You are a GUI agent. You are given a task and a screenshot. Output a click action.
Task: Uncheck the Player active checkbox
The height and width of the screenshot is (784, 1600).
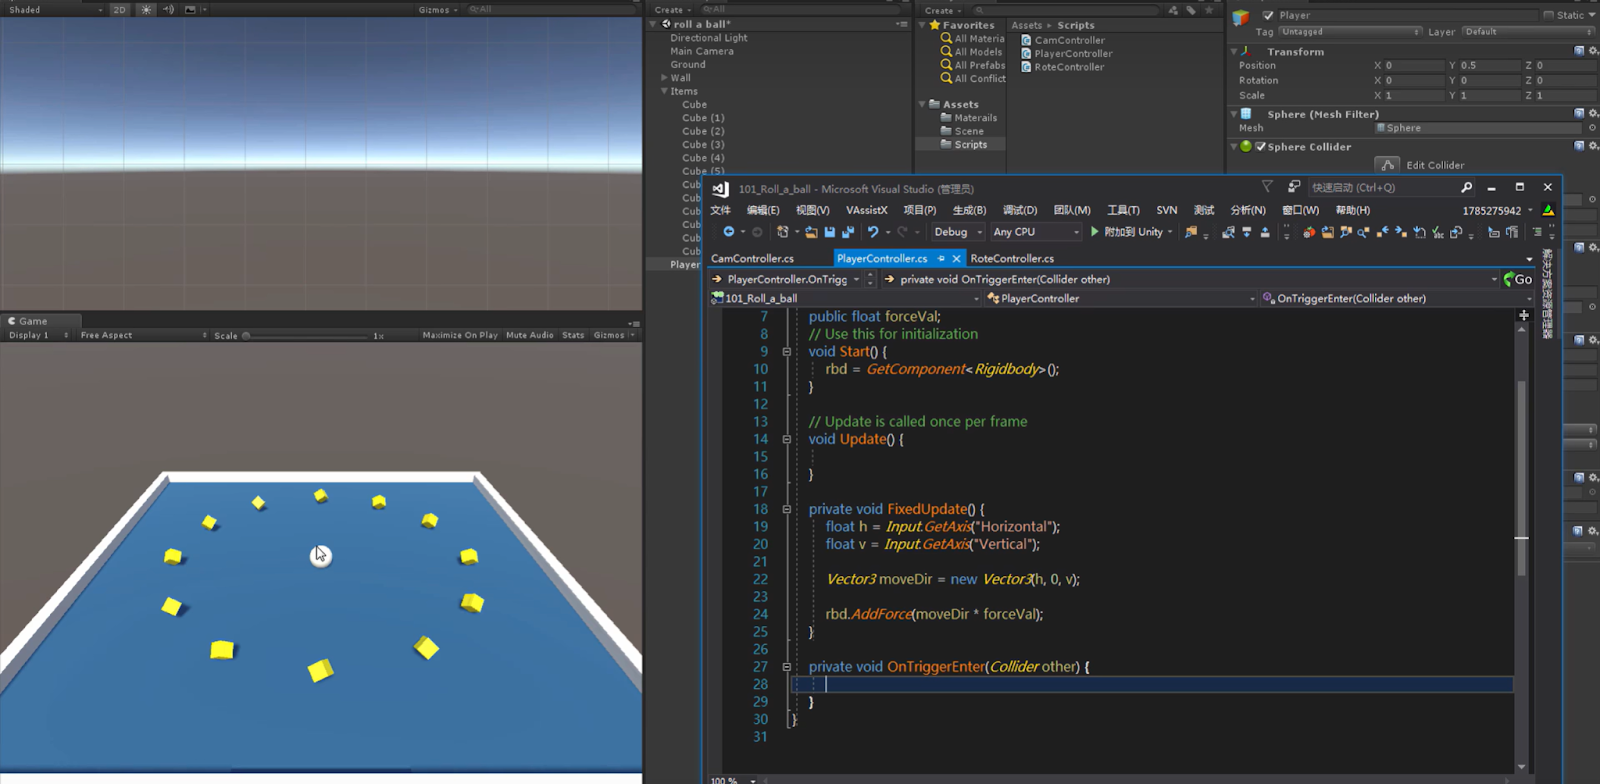click(1268, 15)
